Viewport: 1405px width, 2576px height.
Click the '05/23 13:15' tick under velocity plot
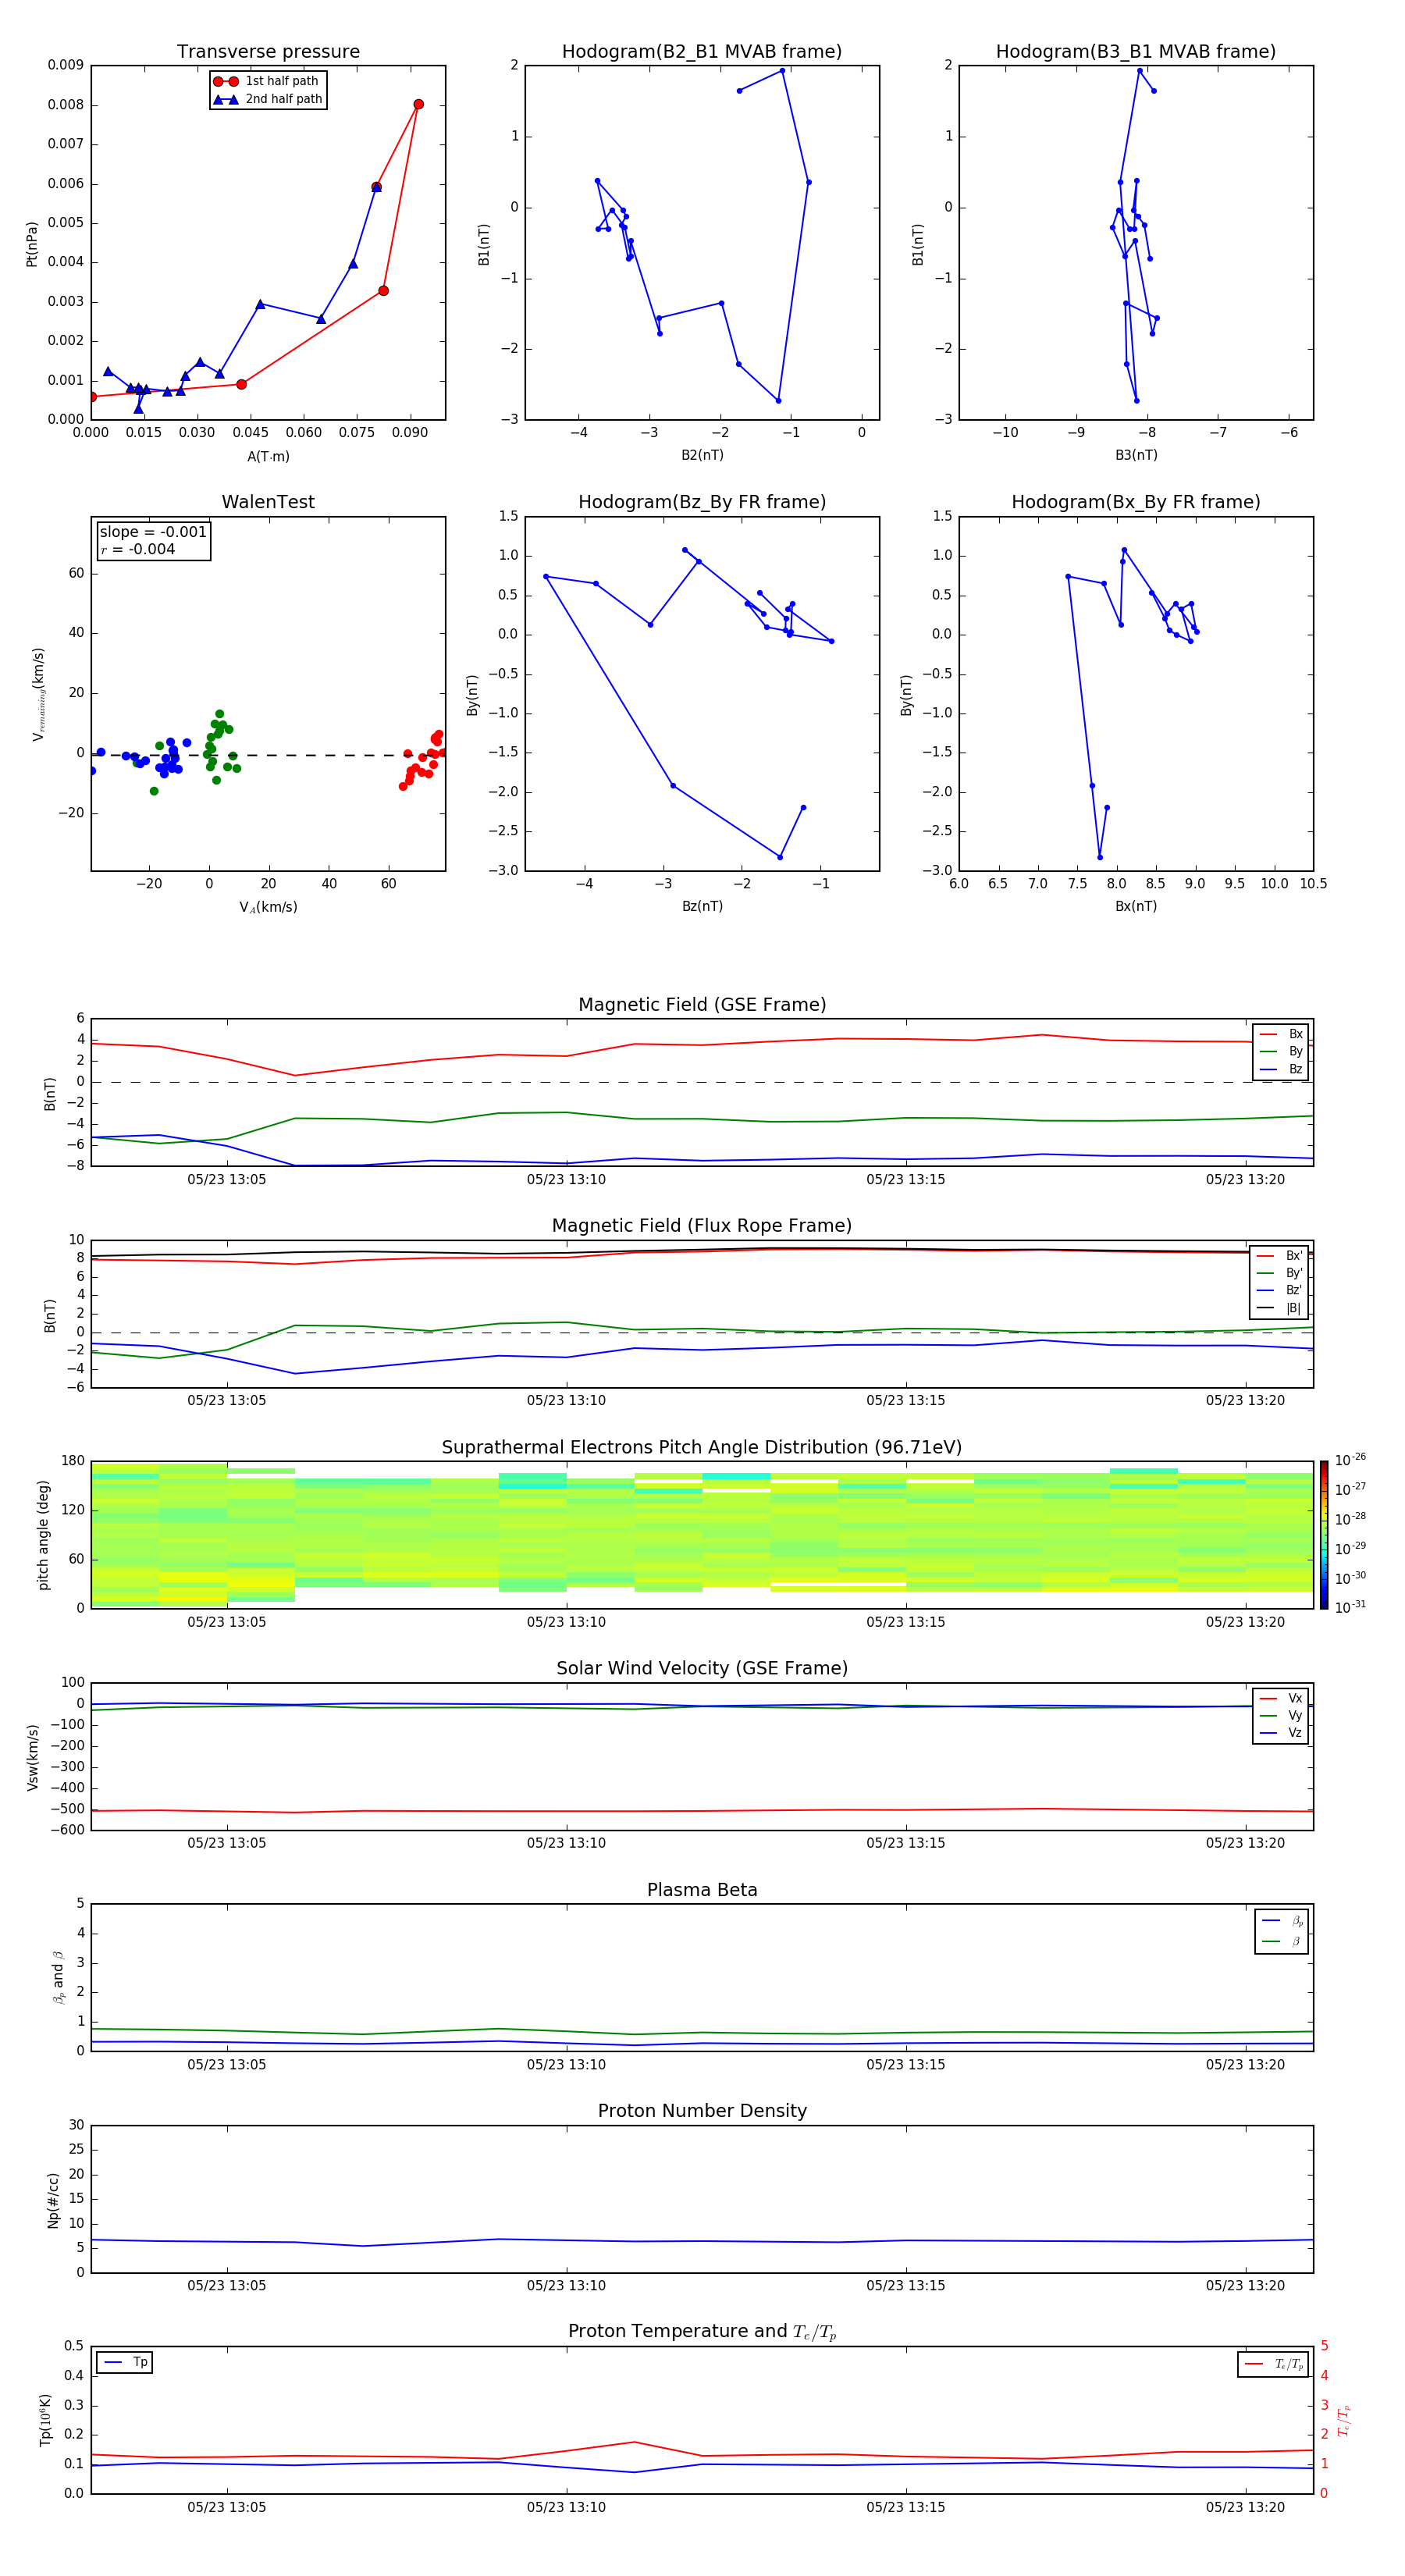906,1843
